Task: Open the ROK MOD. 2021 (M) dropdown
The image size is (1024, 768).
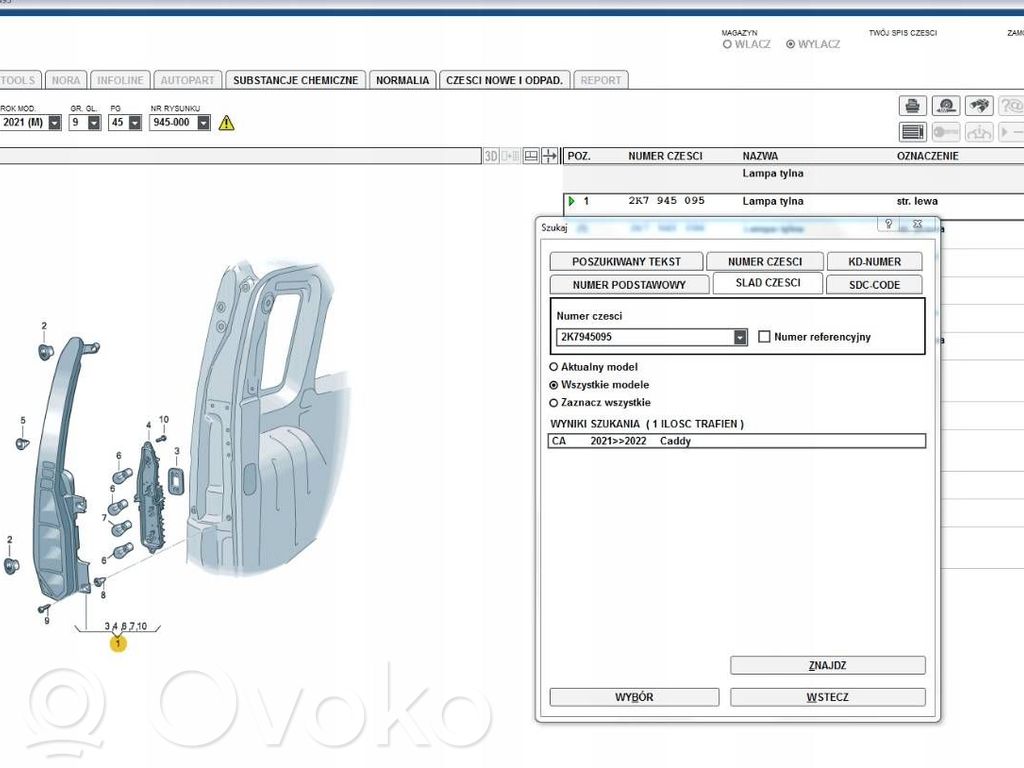Action: pos(55,122)
